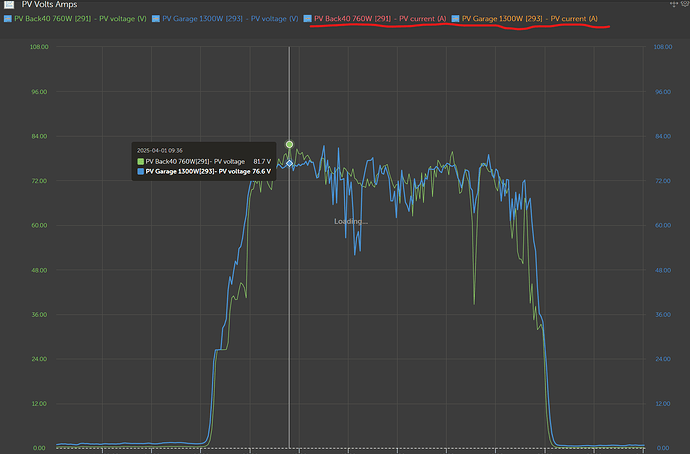Click green axis label 48.00
The width and height of the screenshot is (690, 454).
click(x=39, y=270)
